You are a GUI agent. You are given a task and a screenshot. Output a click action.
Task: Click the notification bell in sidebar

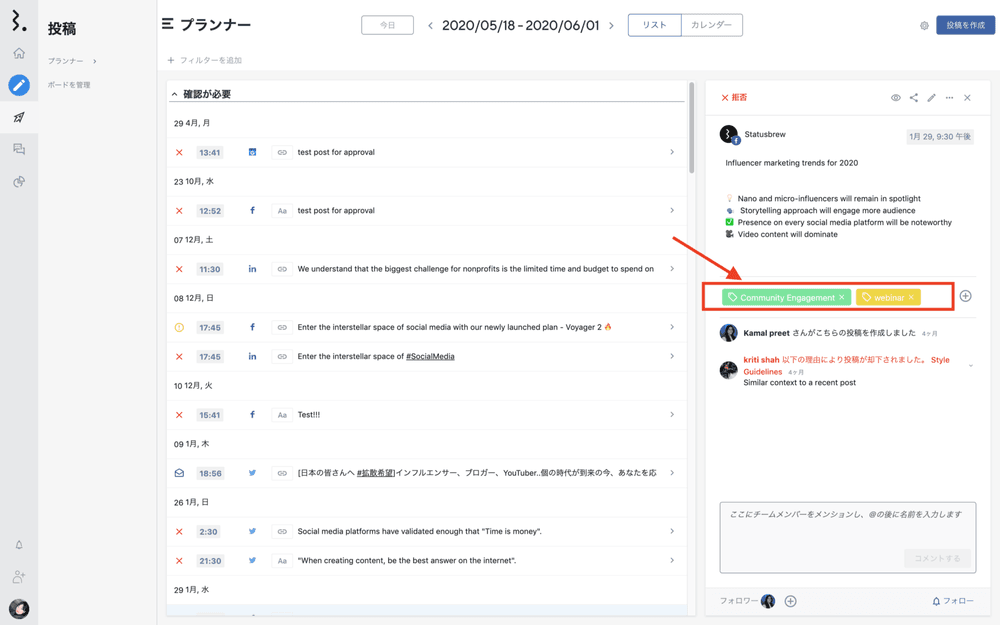(x=19, y=545)
